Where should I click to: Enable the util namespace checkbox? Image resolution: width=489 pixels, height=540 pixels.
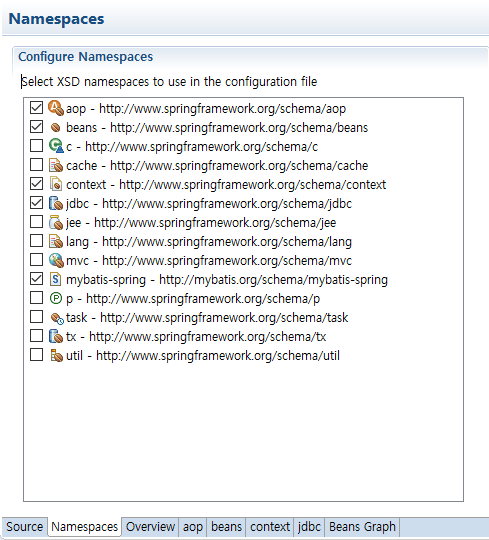click(x=37, y=355)
